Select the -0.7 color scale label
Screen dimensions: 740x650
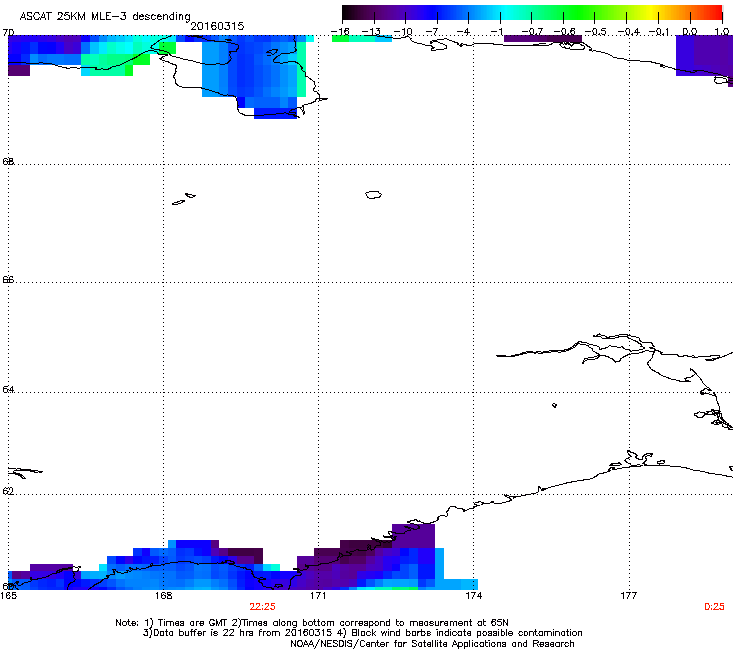point(532,32)
